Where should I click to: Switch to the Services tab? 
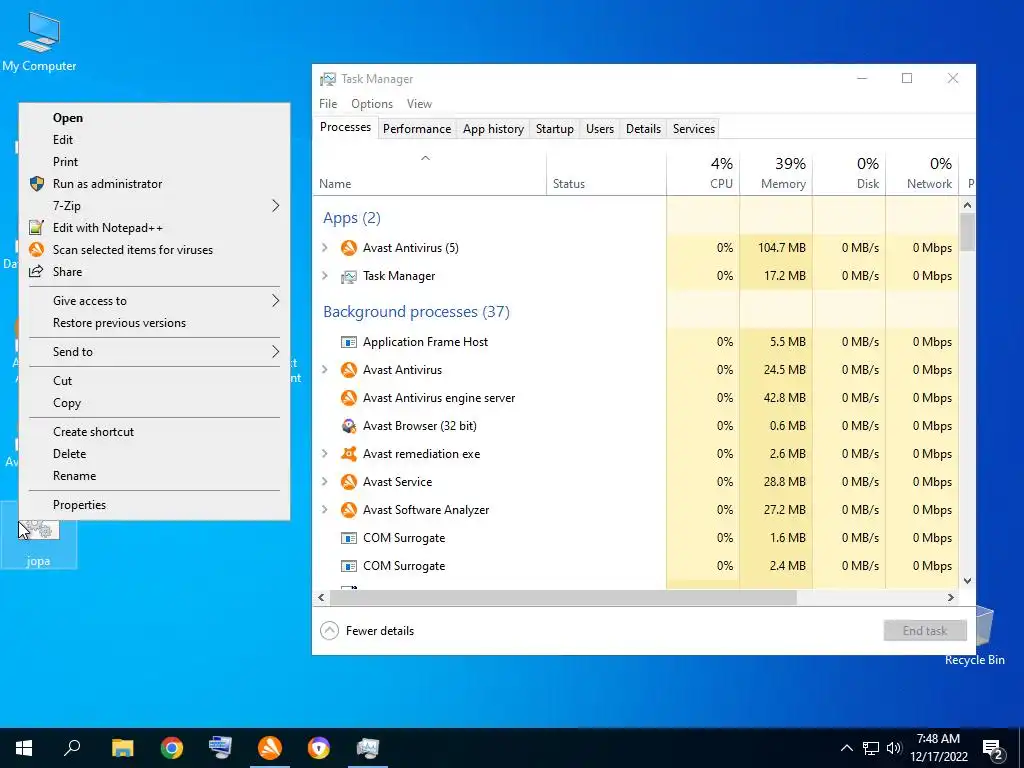[x=694, y=129]
